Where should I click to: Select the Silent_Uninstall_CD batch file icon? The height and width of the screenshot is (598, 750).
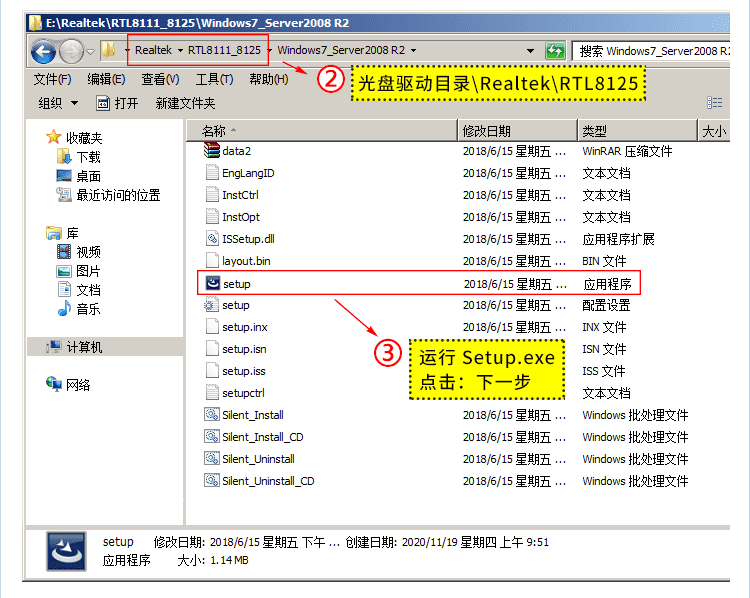tap(212, 480)
